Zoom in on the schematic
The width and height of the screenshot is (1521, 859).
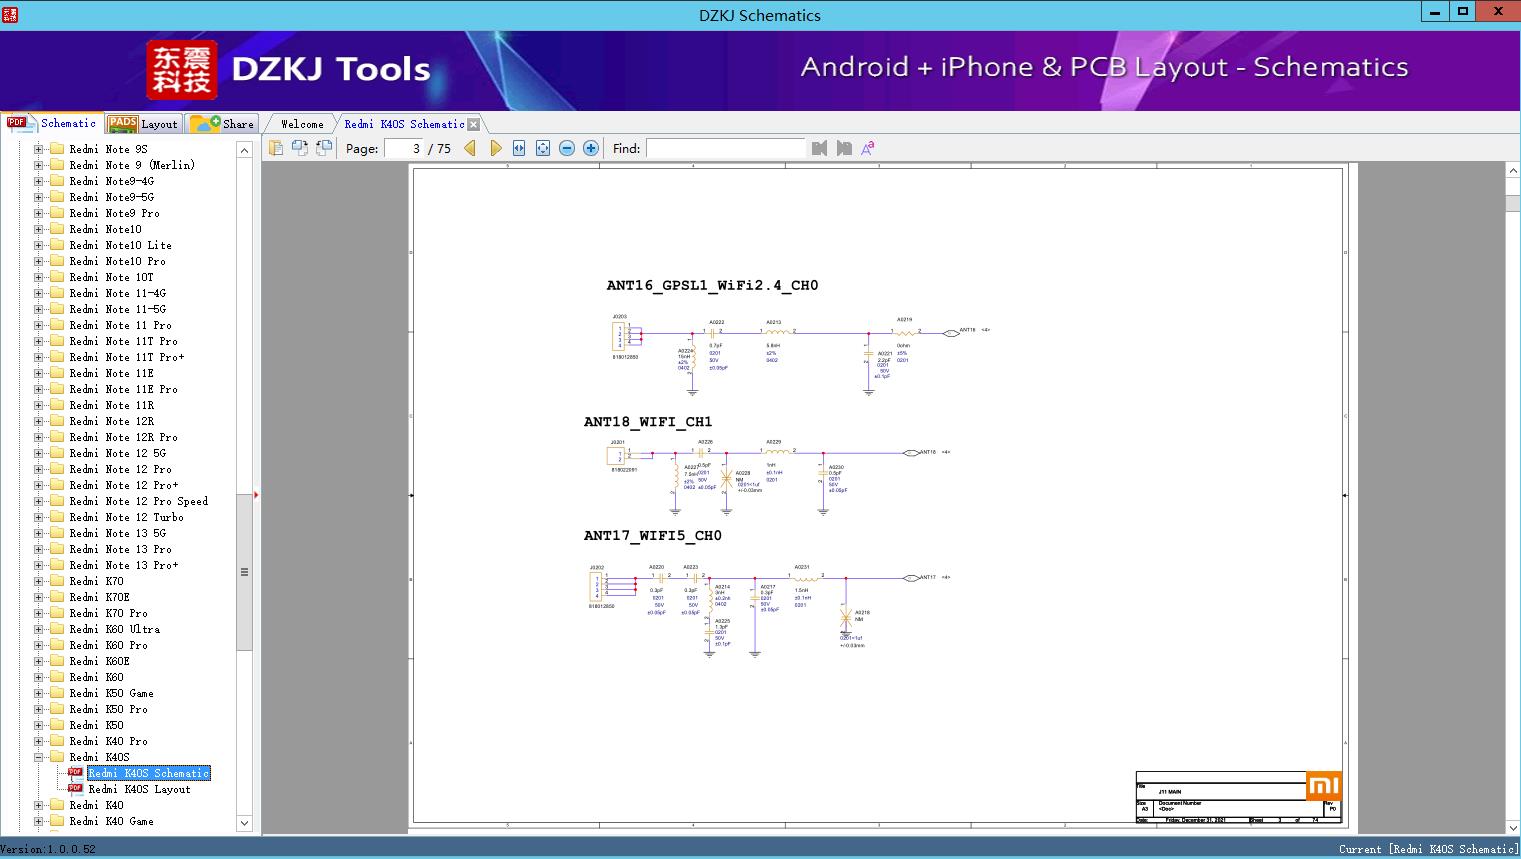click(591, 148)
